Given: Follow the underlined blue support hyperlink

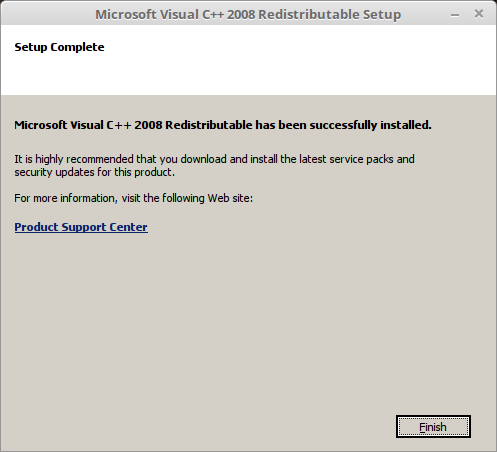Looking at the screenshot, I should pyautogui.click(x=81, y=227).
